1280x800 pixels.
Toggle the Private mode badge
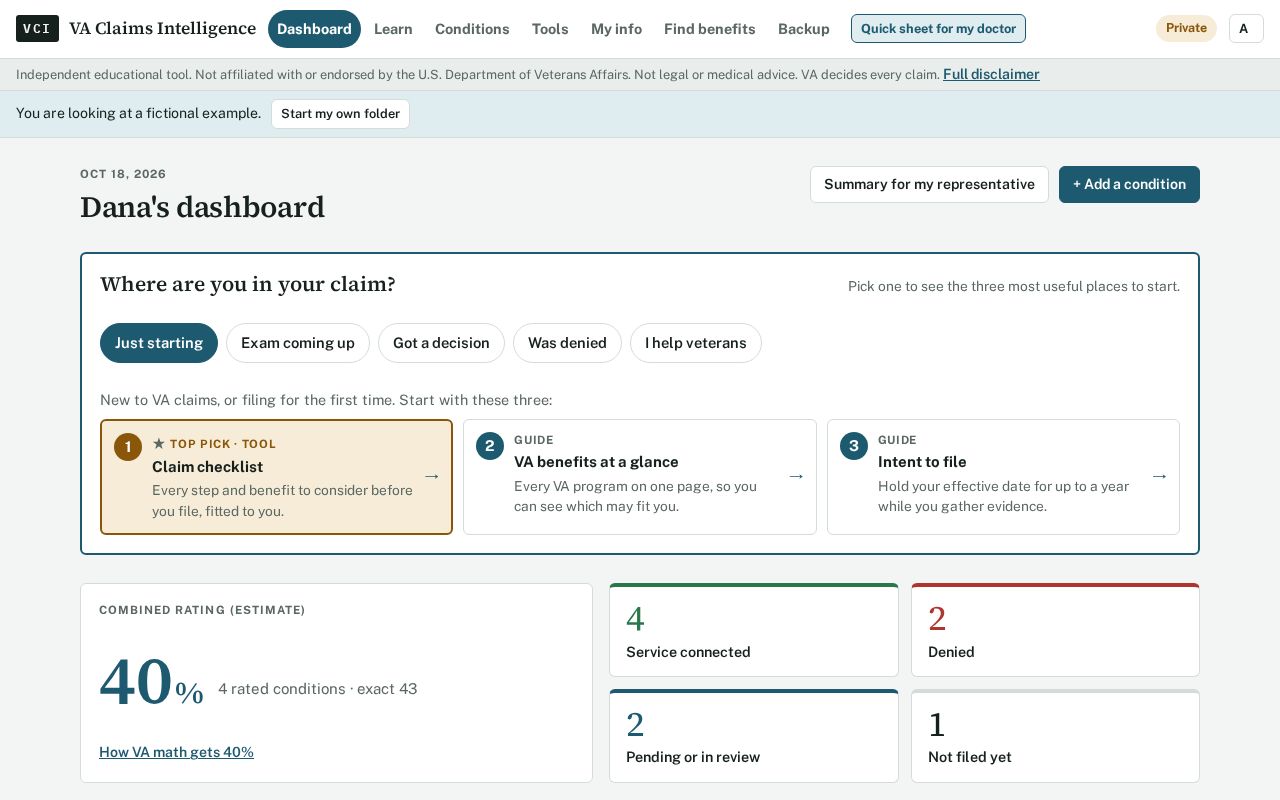[1186, 29]
